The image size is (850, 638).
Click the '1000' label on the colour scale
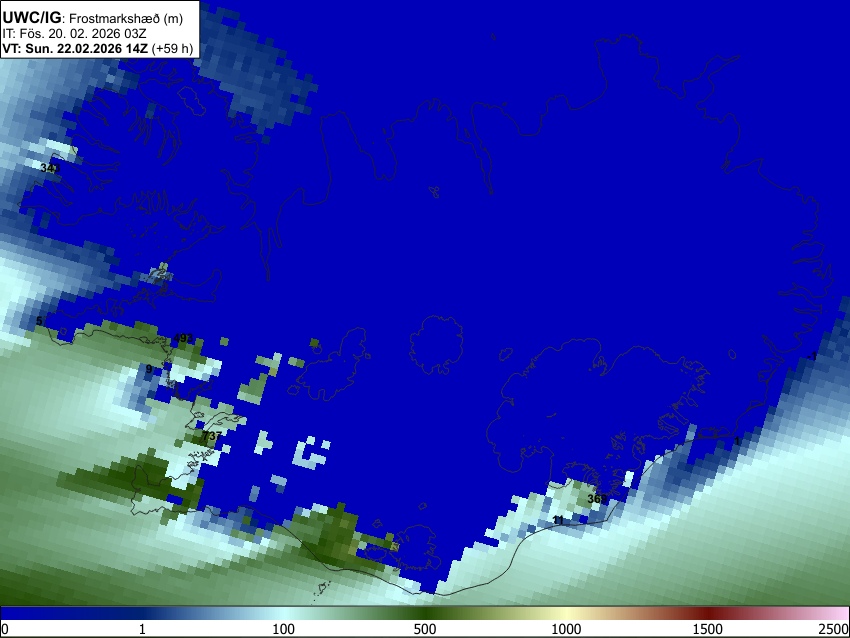coord(566,629)
